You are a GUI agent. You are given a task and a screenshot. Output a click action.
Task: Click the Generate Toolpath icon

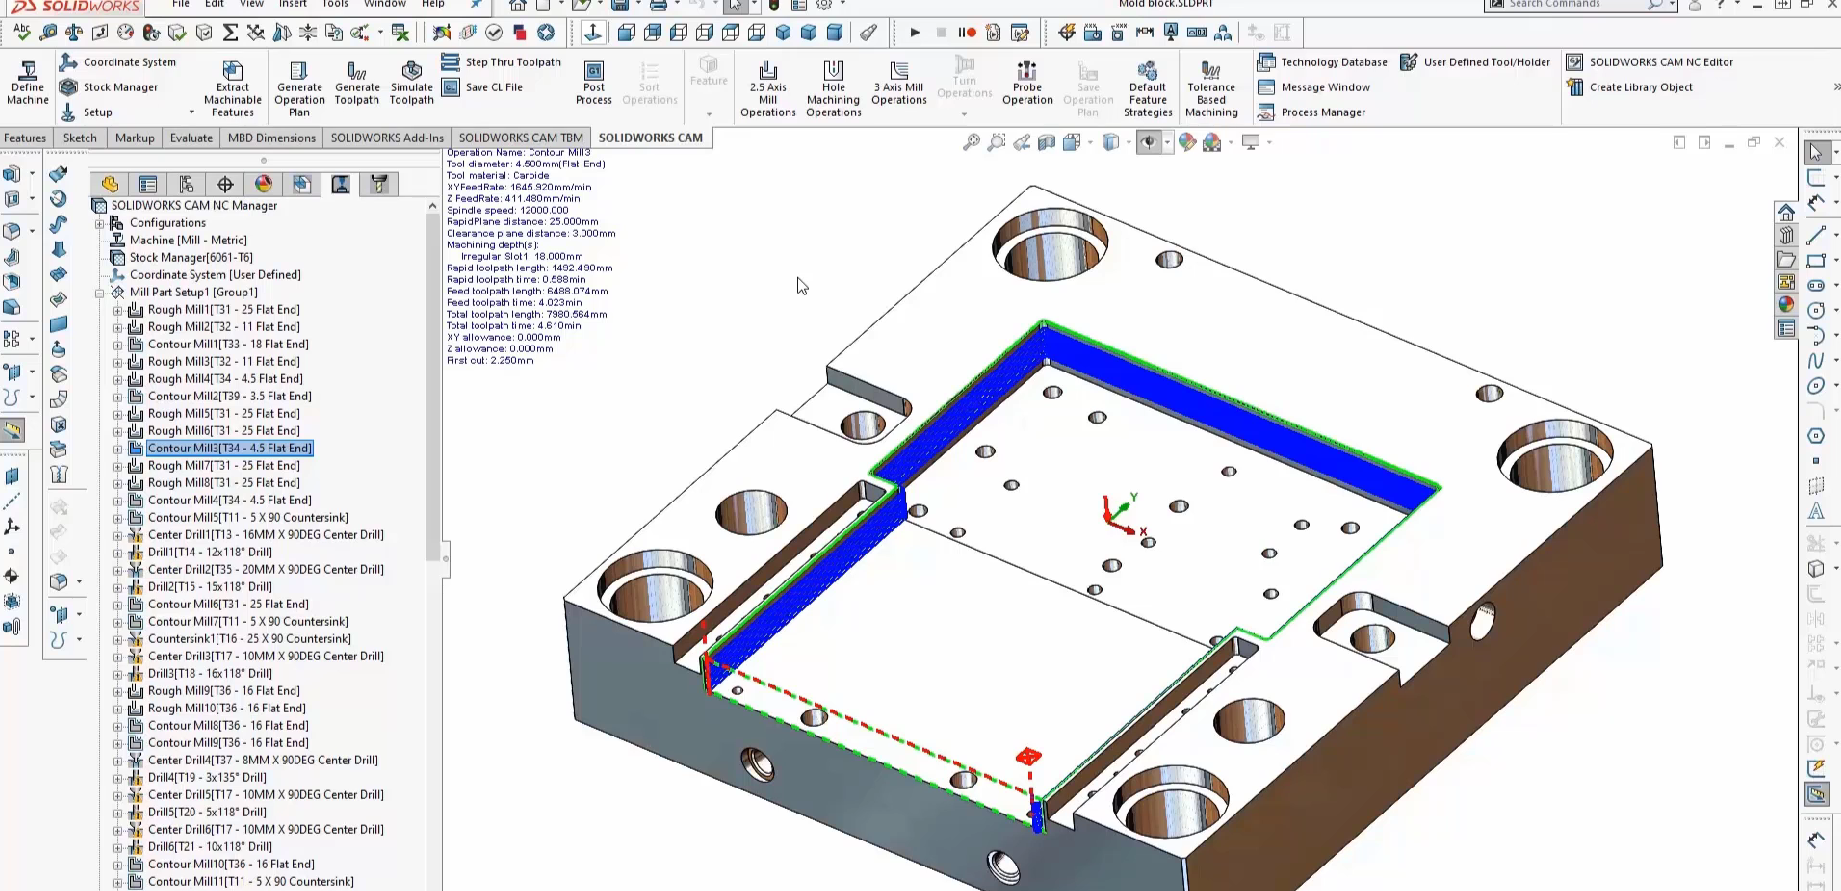357,83
